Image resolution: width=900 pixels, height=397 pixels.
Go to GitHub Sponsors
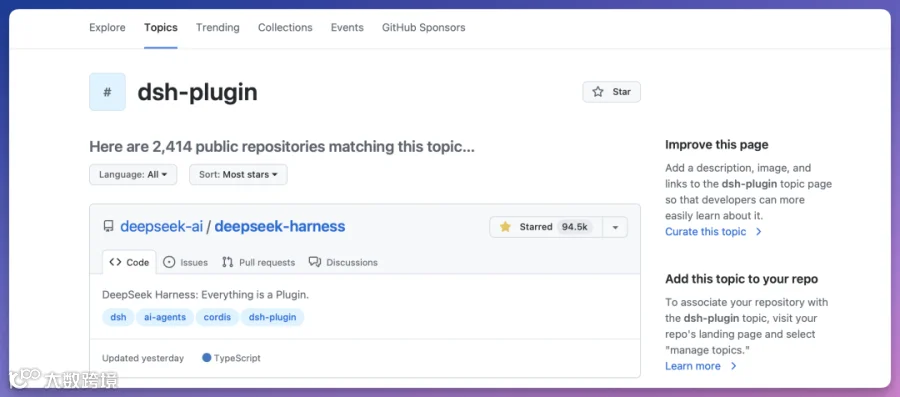[424, 28]
